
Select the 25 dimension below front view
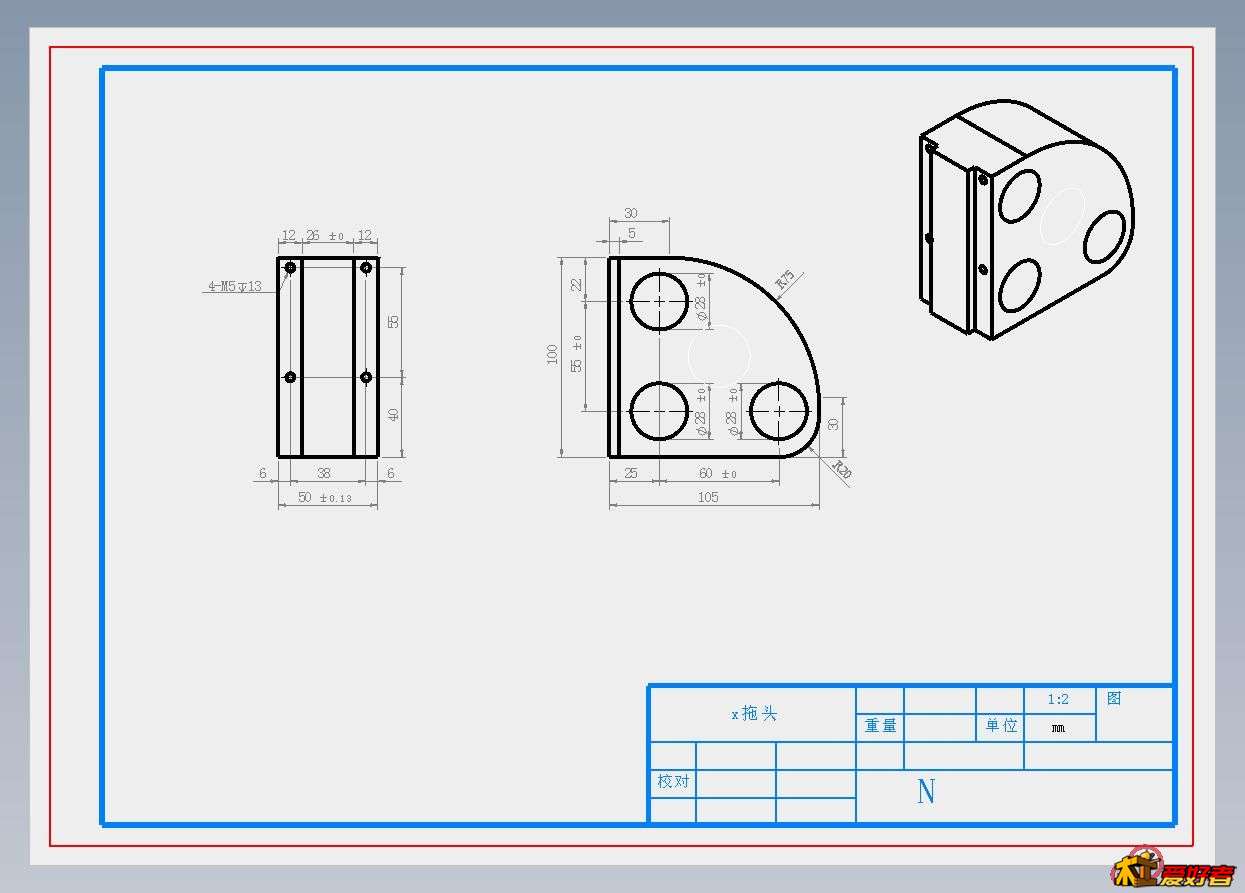[x=631, y=473]
